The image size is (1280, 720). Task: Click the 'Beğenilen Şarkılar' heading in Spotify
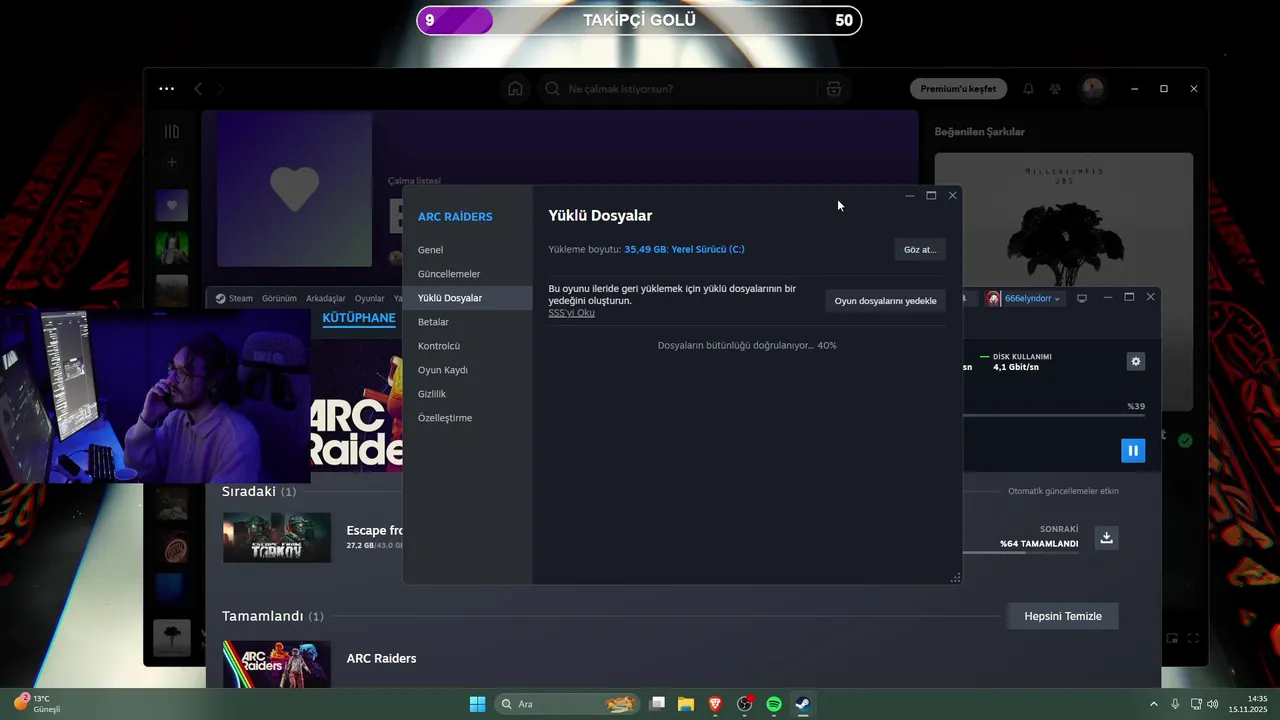point(979,131)
